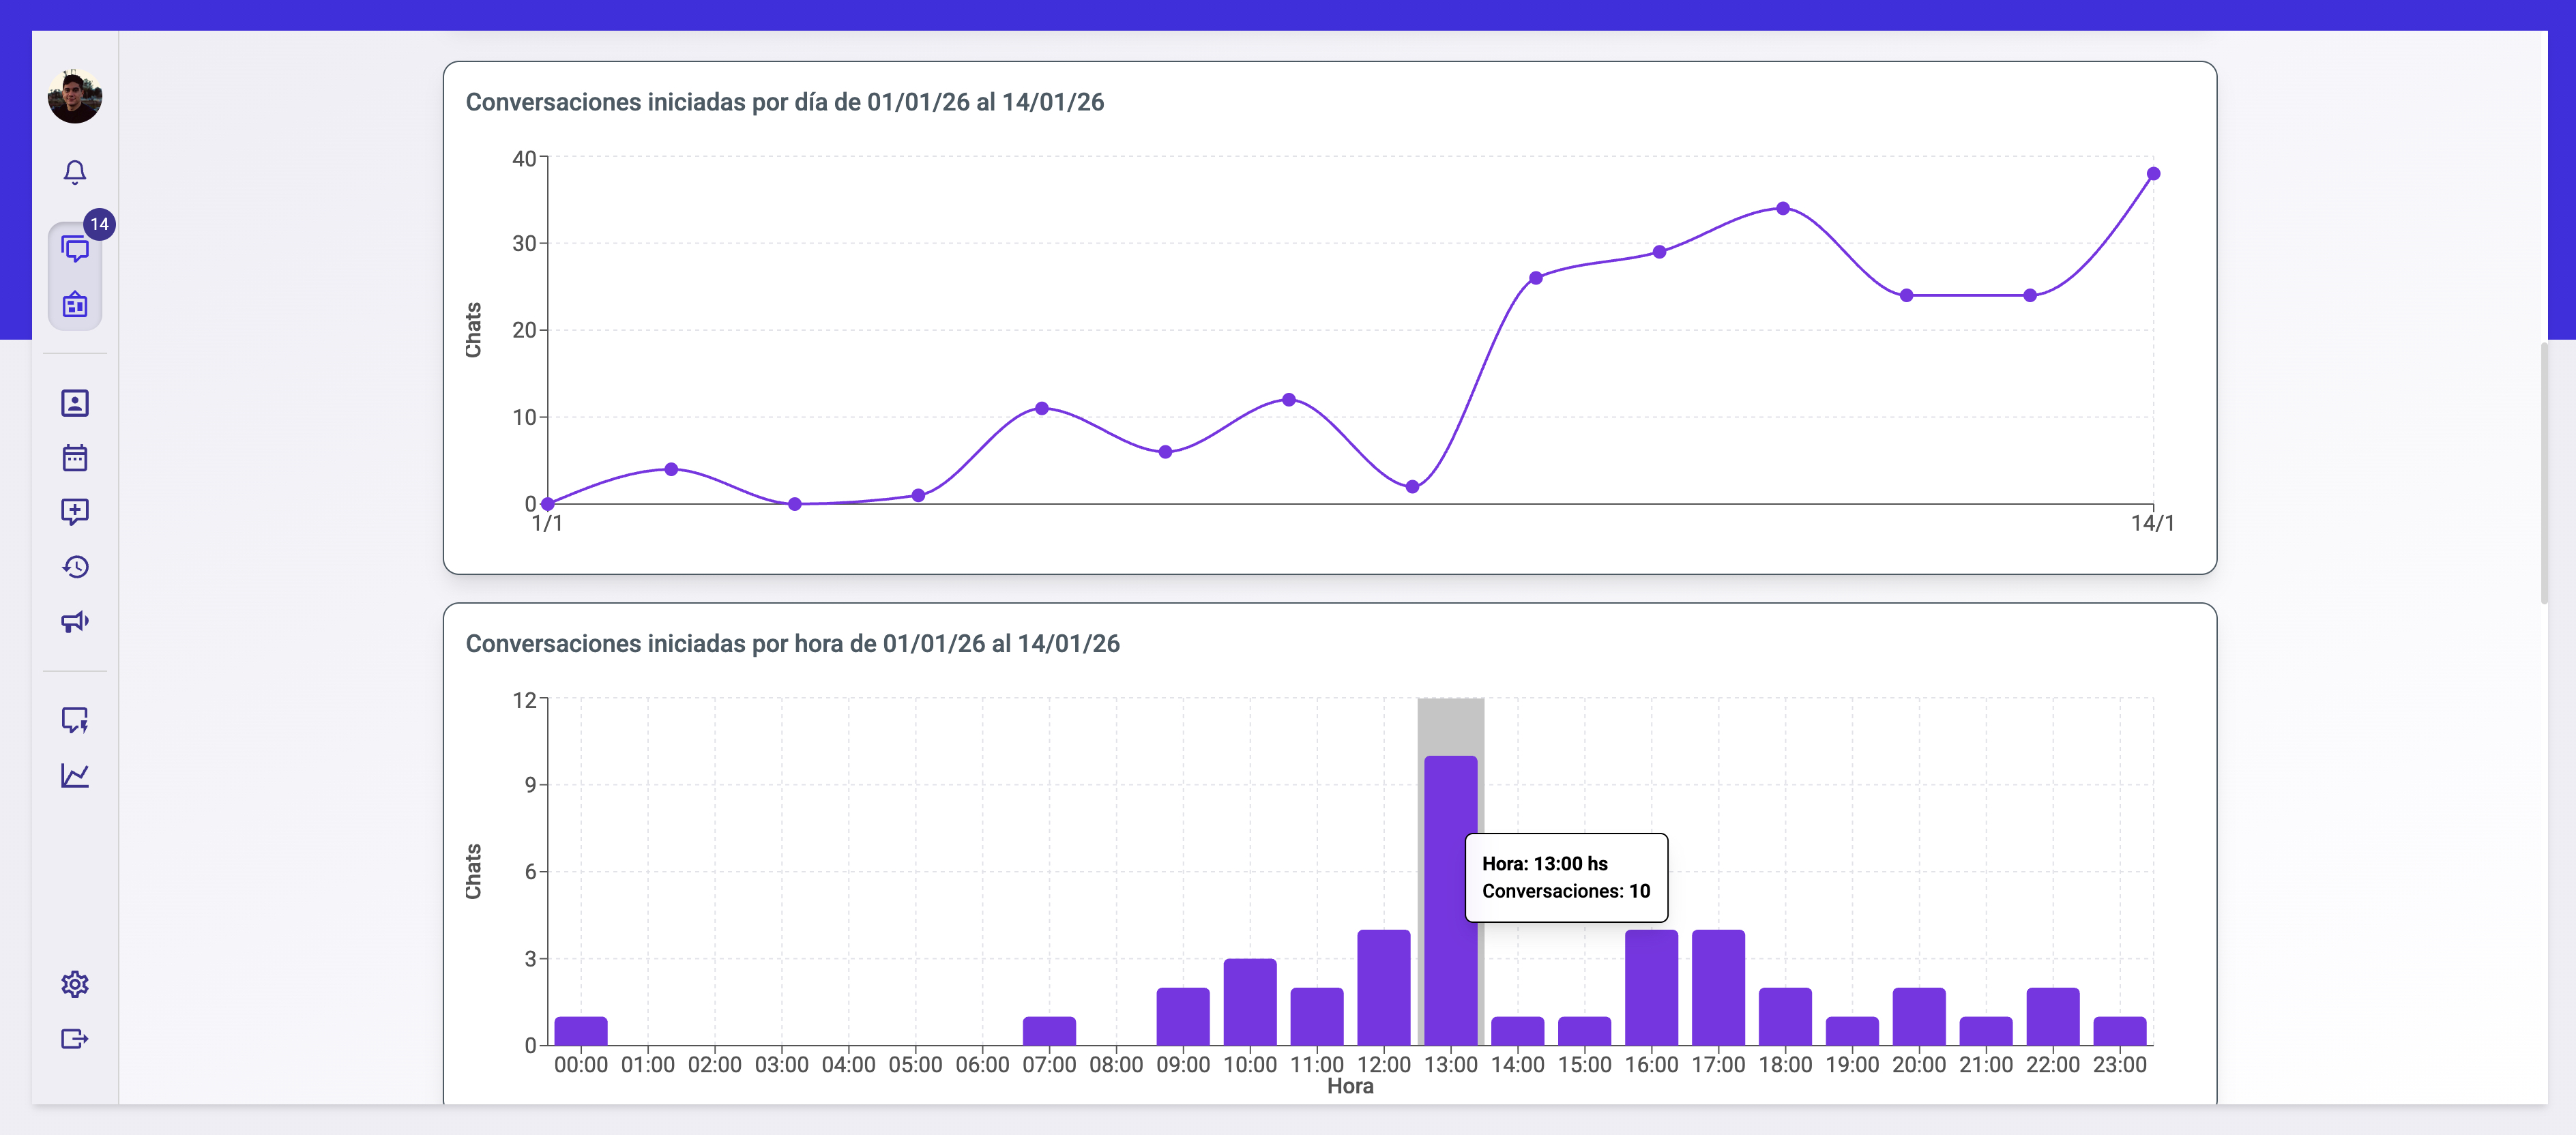Click the 10:00 bar in hourly chart
Screen dimensions: 2576x1135
[x=1249, y=1001]
